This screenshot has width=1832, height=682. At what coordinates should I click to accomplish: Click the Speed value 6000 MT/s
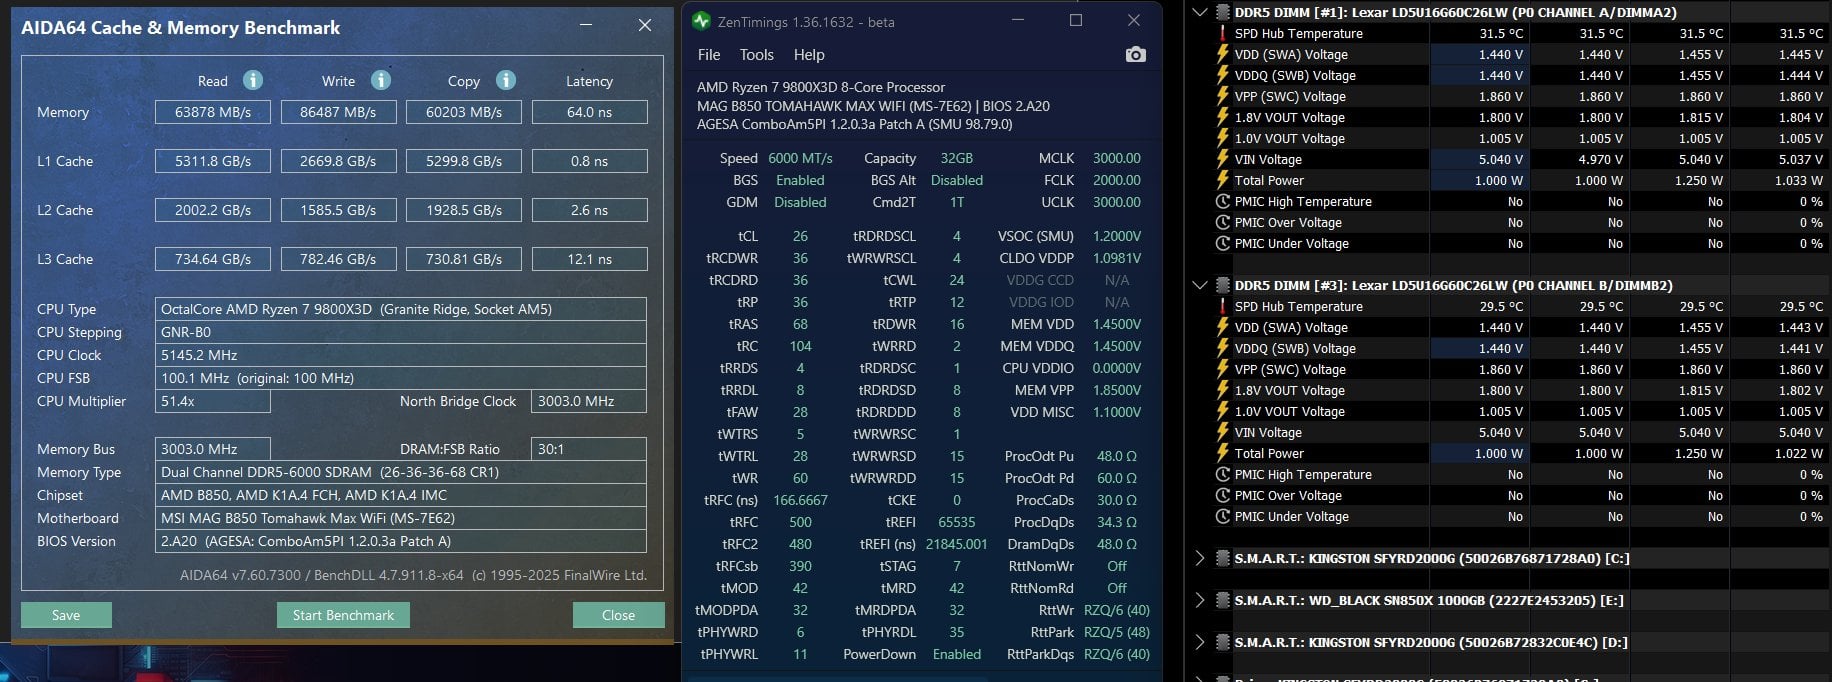pyautogui.click(x=800, y=158)
